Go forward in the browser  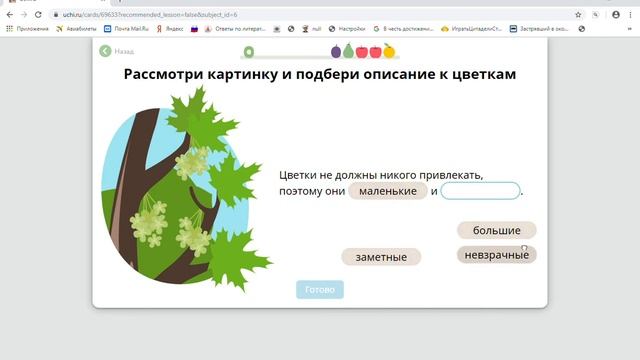click(x=24, y=15)
